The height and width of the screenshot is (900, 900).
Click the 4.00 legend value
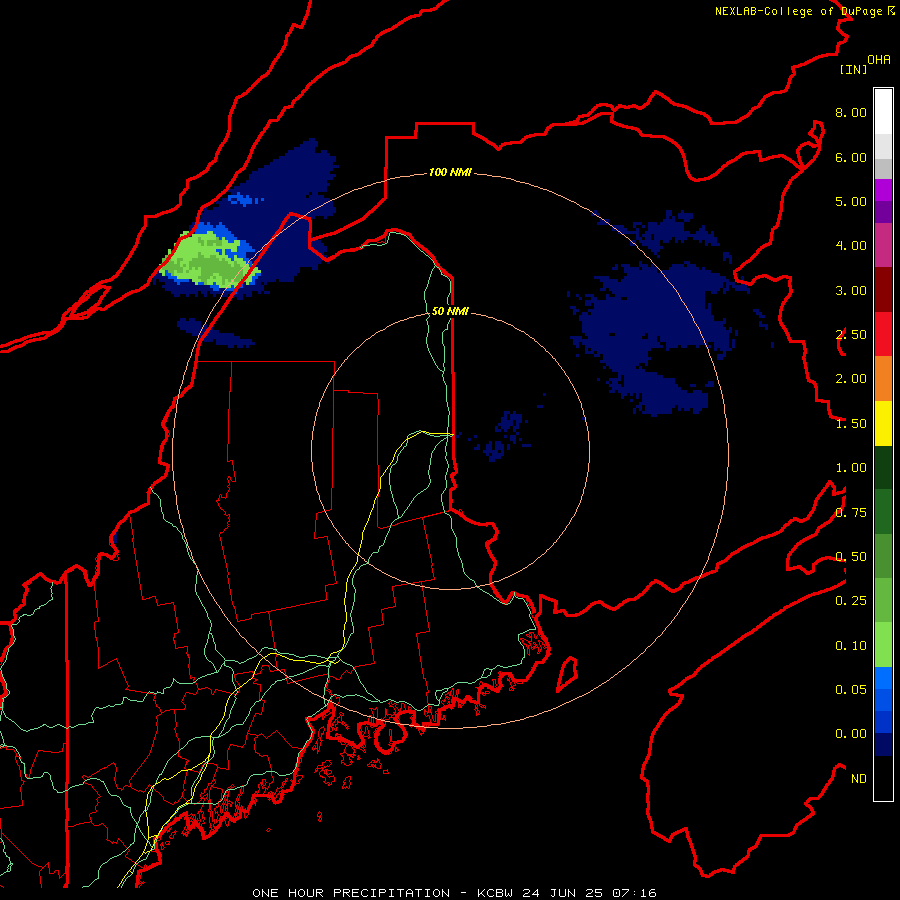(851, 246)
